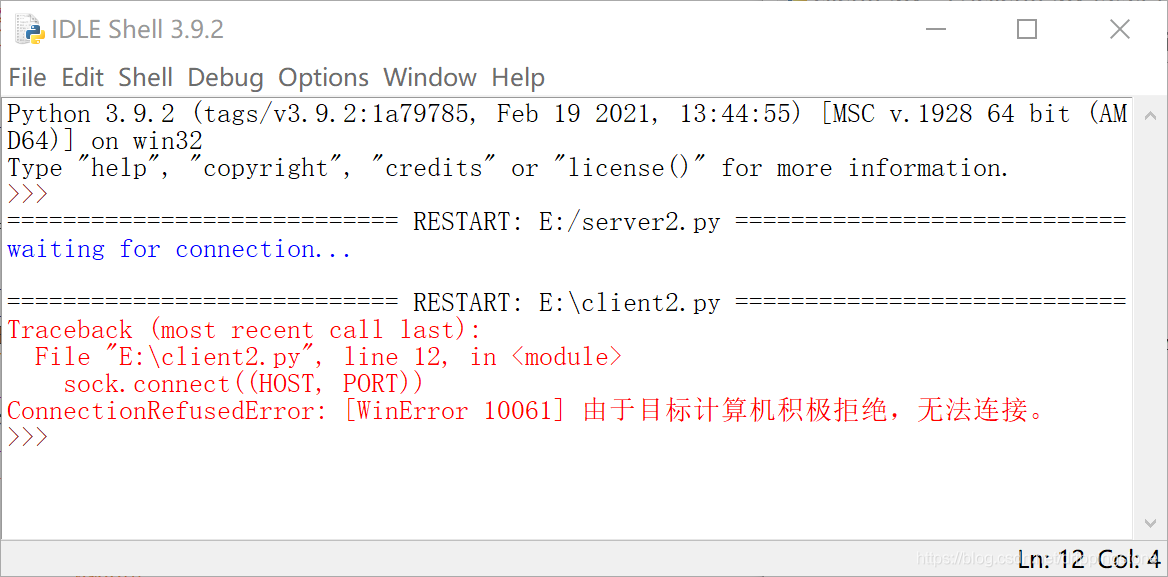Screen dimensions: 1168x577
Task: Click the scrollbar down arrow
Action: pos(1152,522)
